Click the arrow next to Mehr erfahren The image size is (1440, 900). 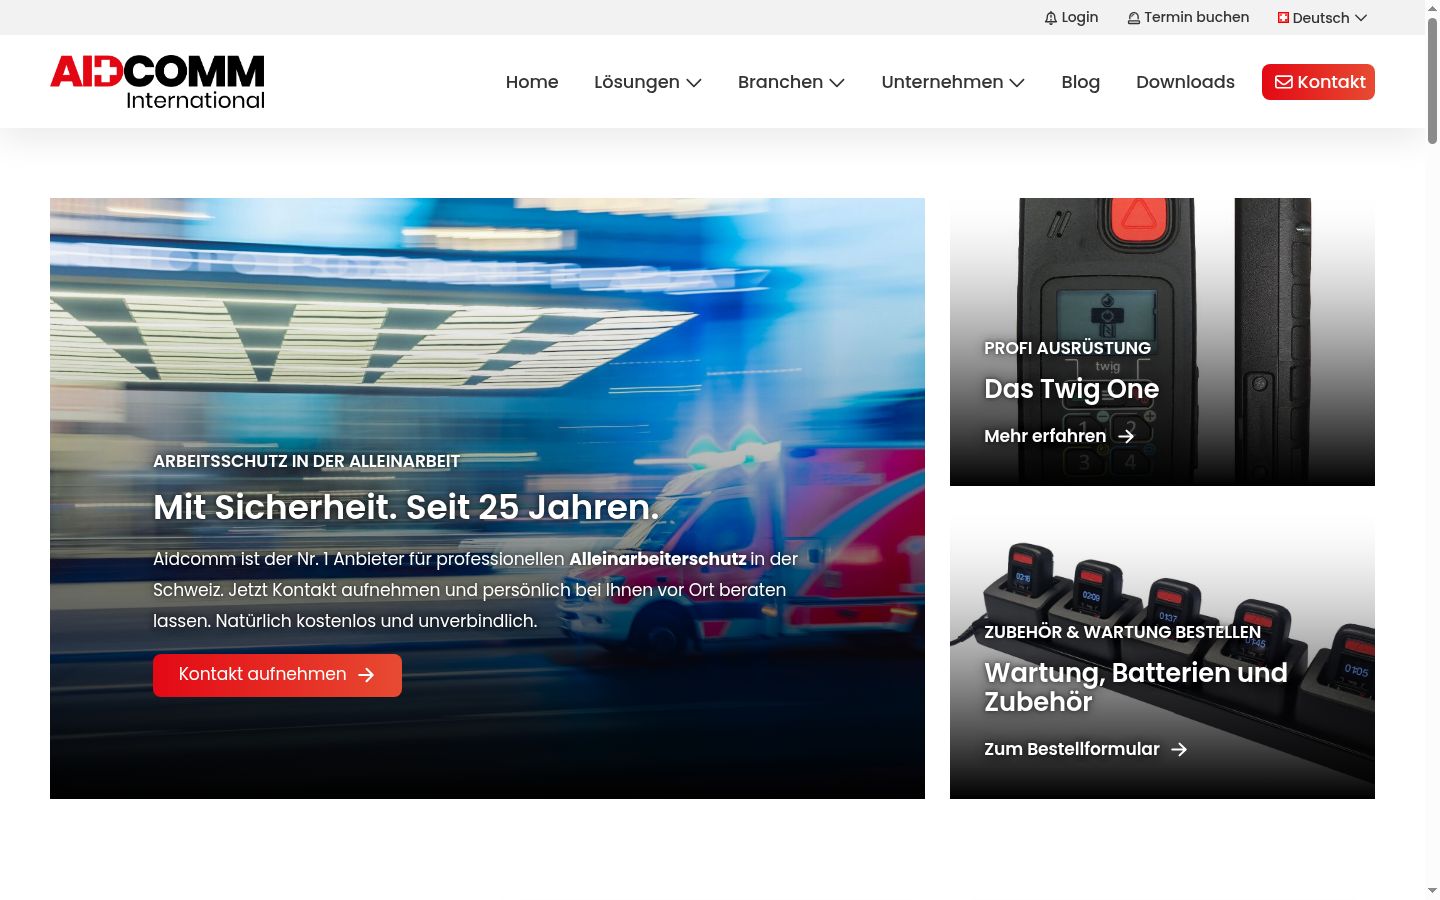[1126, 436]
